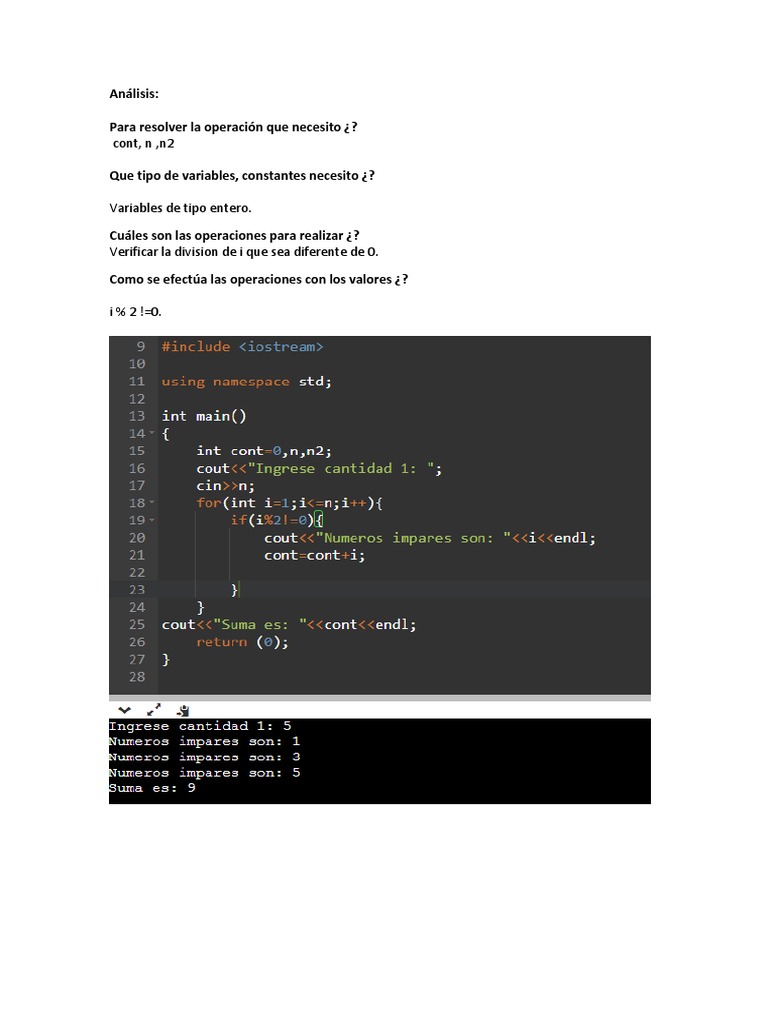Click the 'cont=cont+i;' code line

pos(314,555)
